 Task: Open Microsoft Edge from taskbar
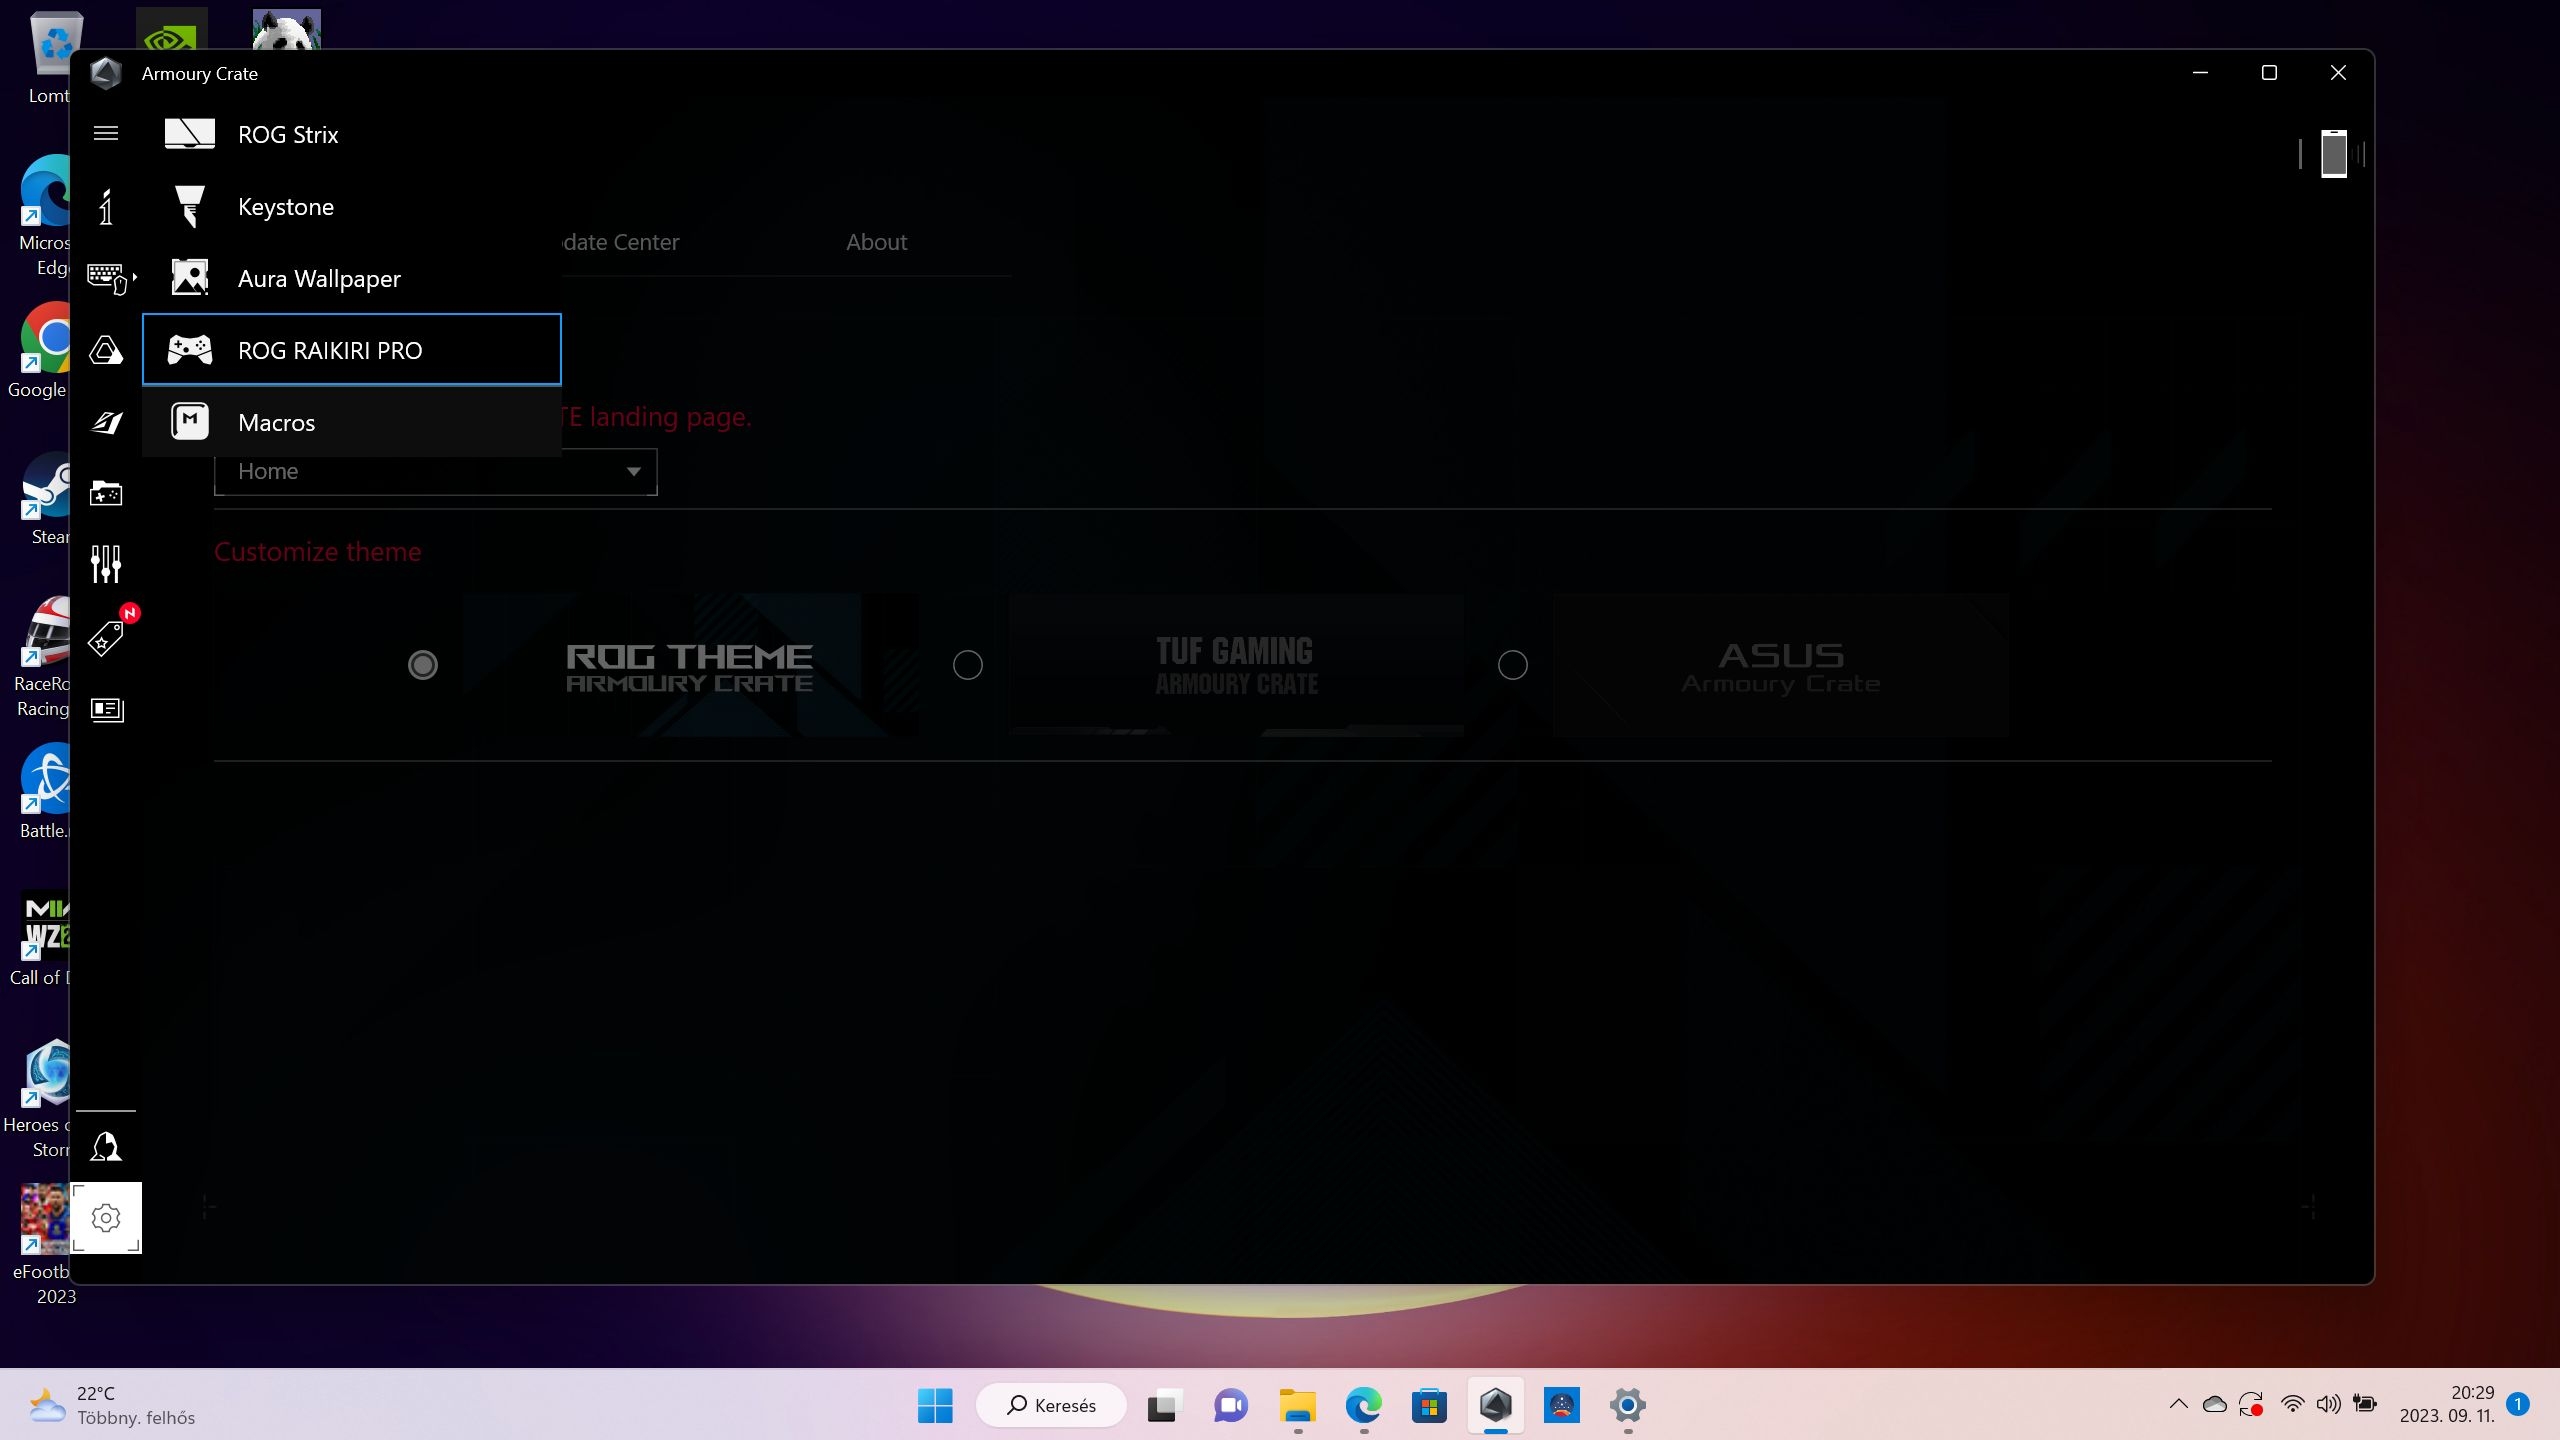point(1363,1405)
